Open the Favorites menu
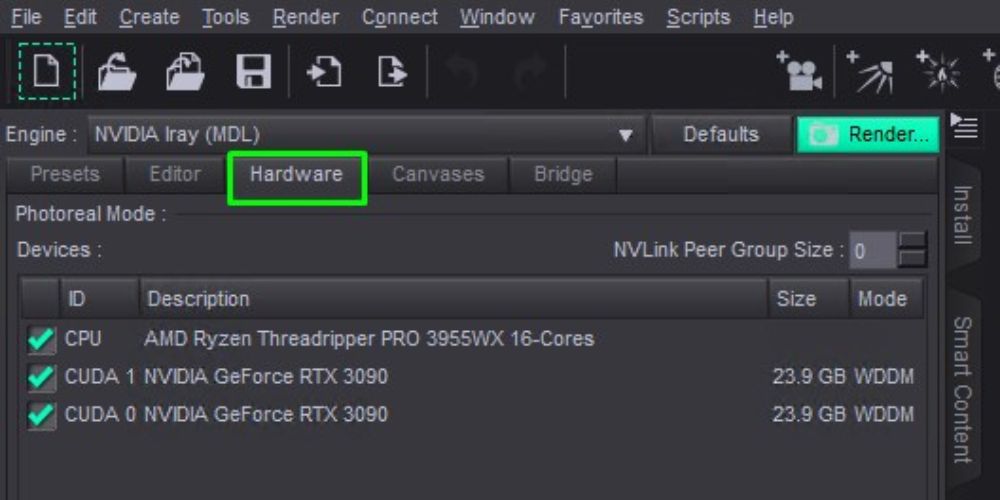The width and height of the screenshot is (1000, 500). (601, 17)
